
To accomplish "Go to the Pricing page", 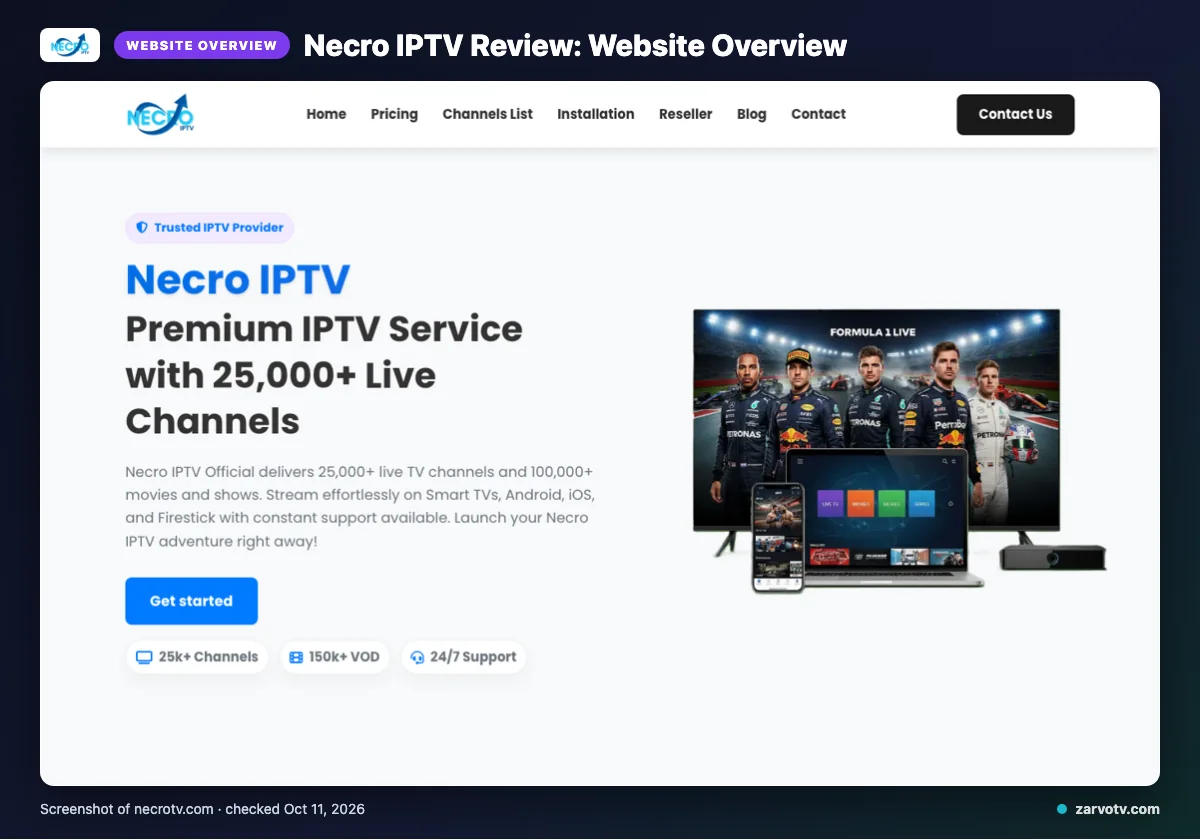I will pos(394,114).
